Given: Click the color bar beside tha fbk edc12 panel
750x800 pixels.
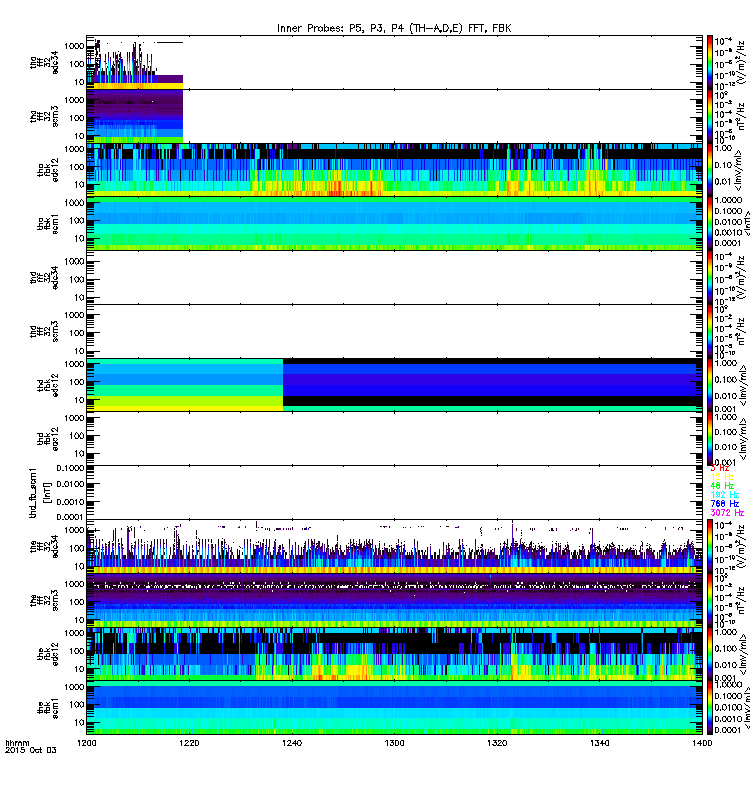Looking at the screenshot, I should [x=710, y=170].
